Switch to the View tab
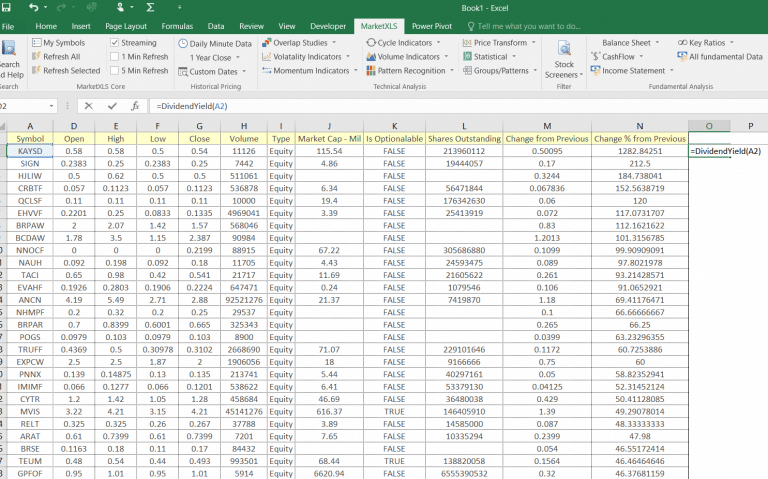The image size is (768, 479). 287,26
